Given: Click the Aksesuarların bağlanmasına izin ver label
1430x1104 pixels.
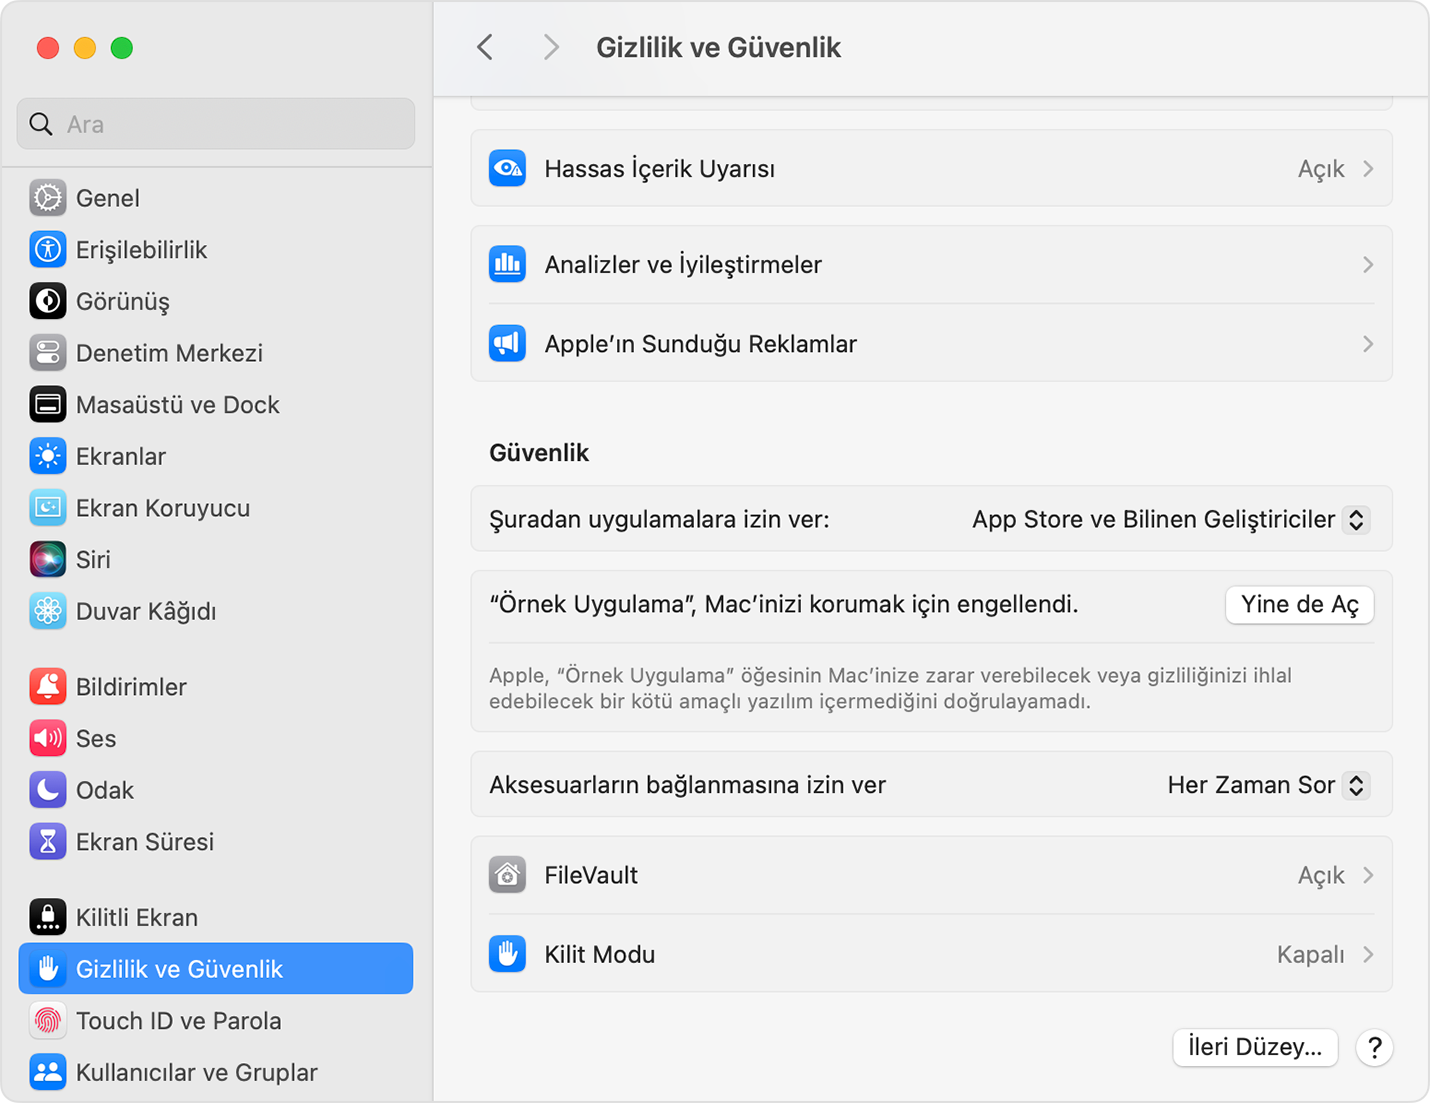Looking at the screenshot, I should click(x=687, y=785).
